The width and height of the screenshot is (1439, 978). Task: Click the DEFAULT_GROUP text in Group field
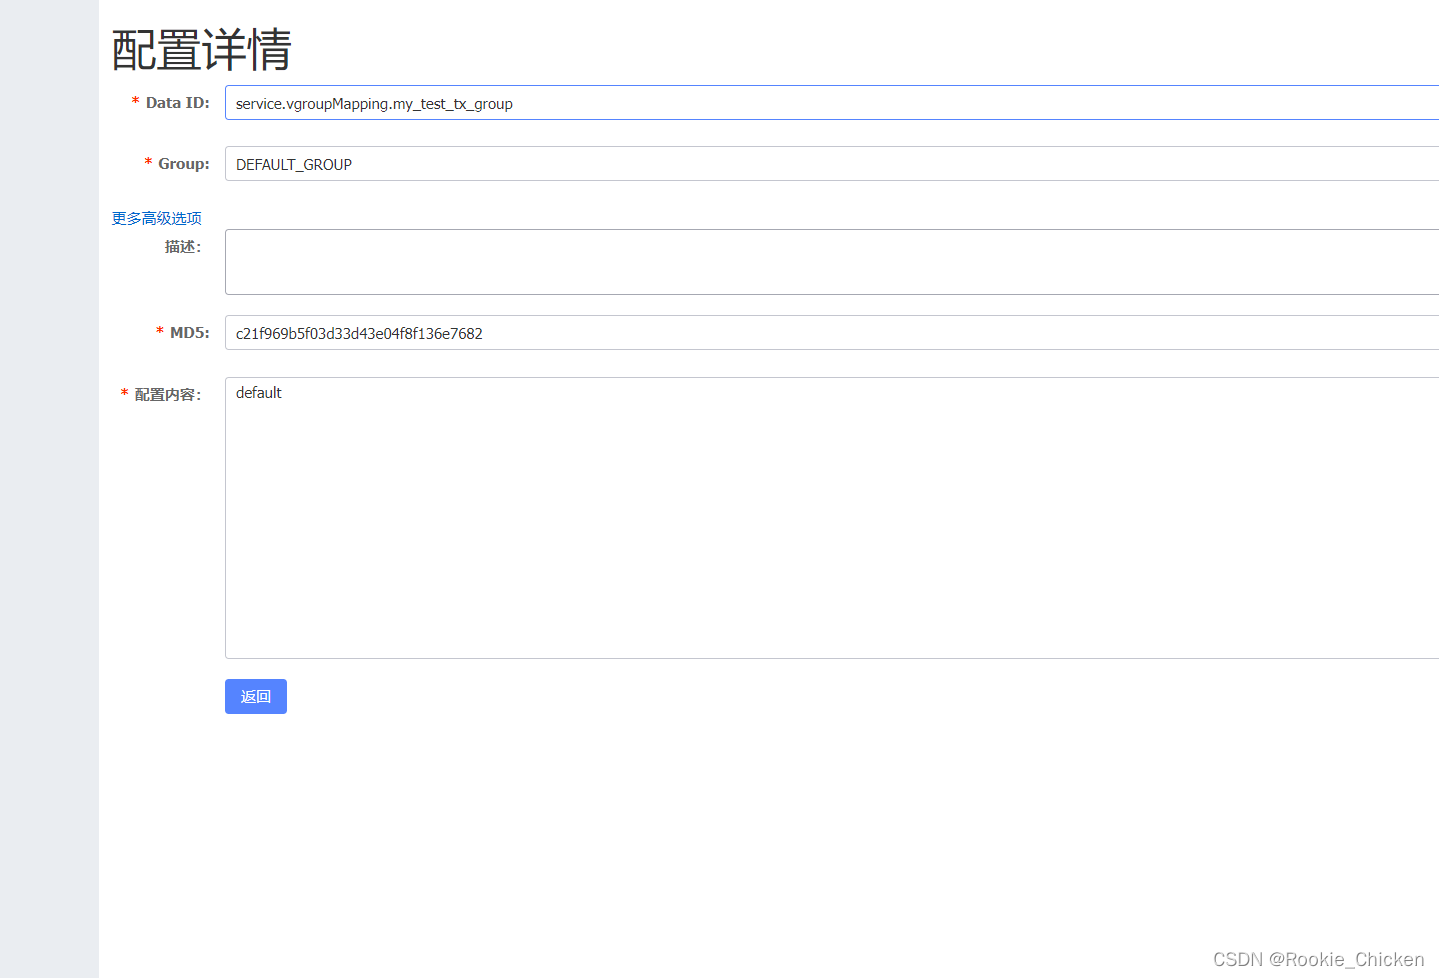293,164
